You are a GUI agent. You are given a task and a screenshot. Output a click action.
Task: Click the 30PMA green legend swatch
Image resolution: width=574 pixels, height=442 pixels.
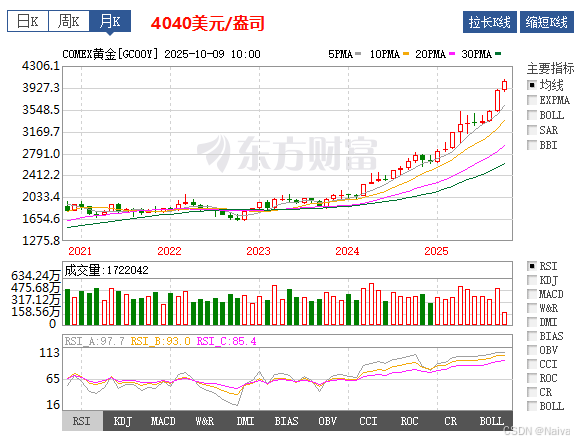point(498,54)
